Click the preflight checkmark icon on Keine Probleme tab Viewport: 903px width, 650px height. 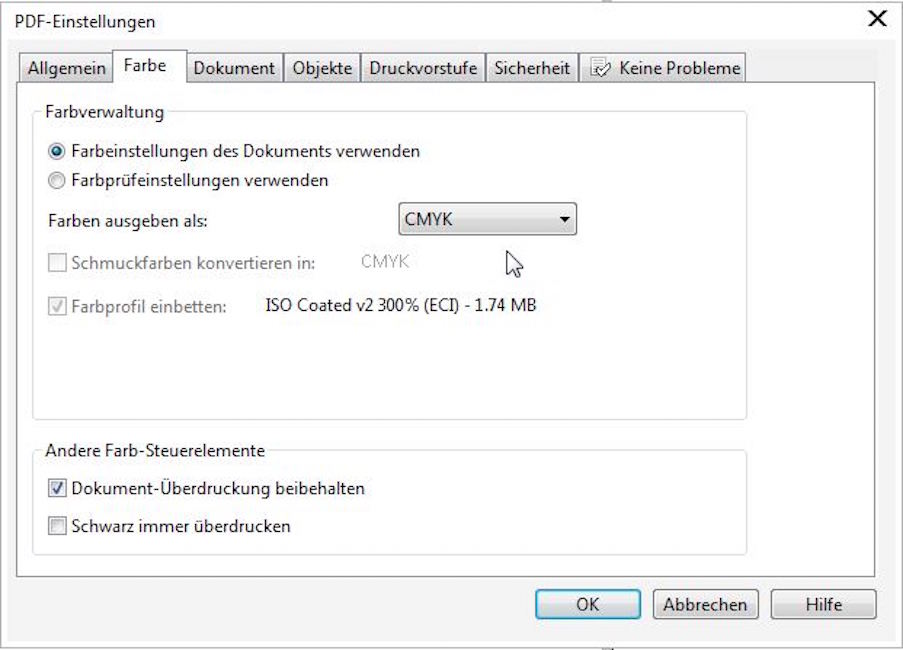tap(600, 68)
